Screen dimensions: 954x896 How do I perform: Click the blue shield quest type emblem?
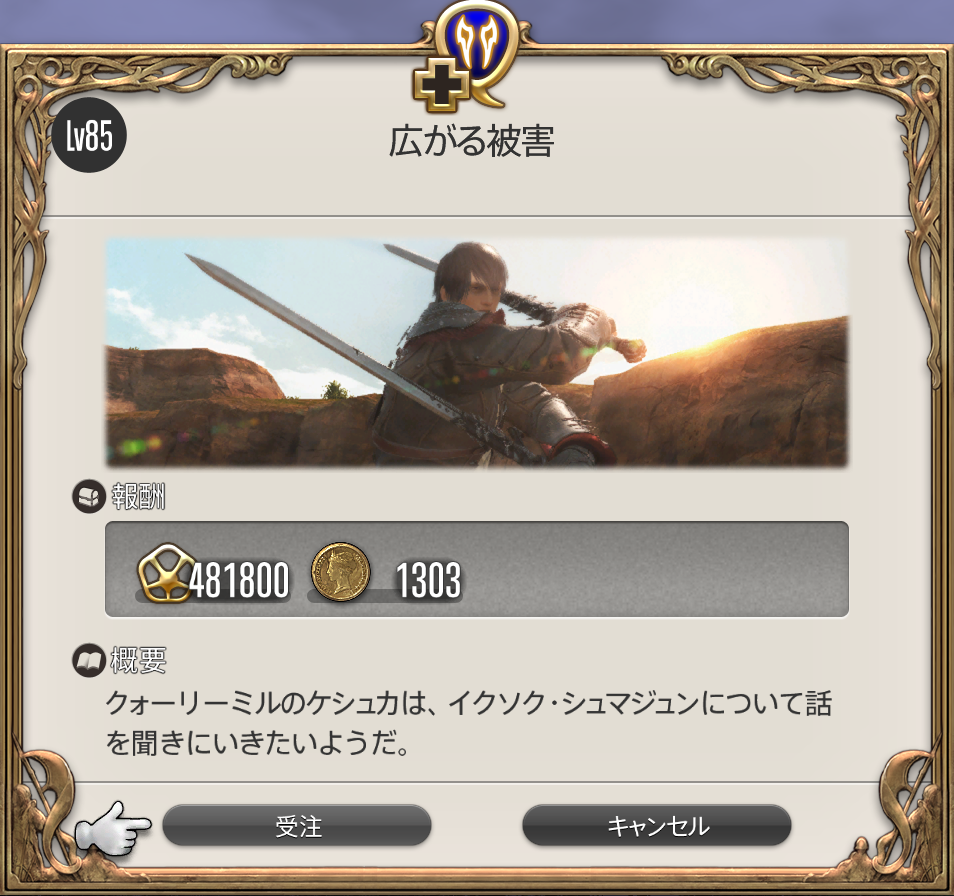click(478, 46)
